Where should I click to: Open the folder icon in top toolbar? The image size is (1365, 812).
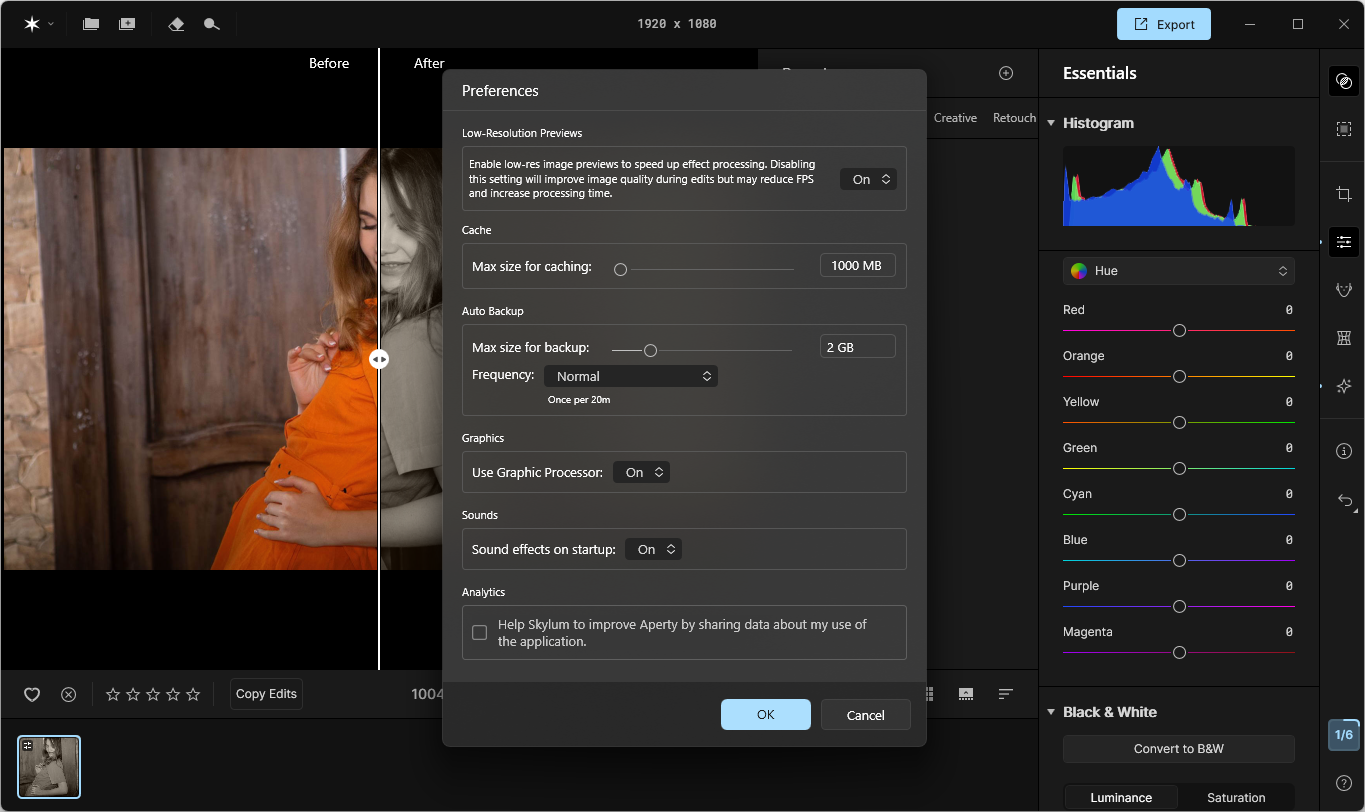click(x=91, y=24)
